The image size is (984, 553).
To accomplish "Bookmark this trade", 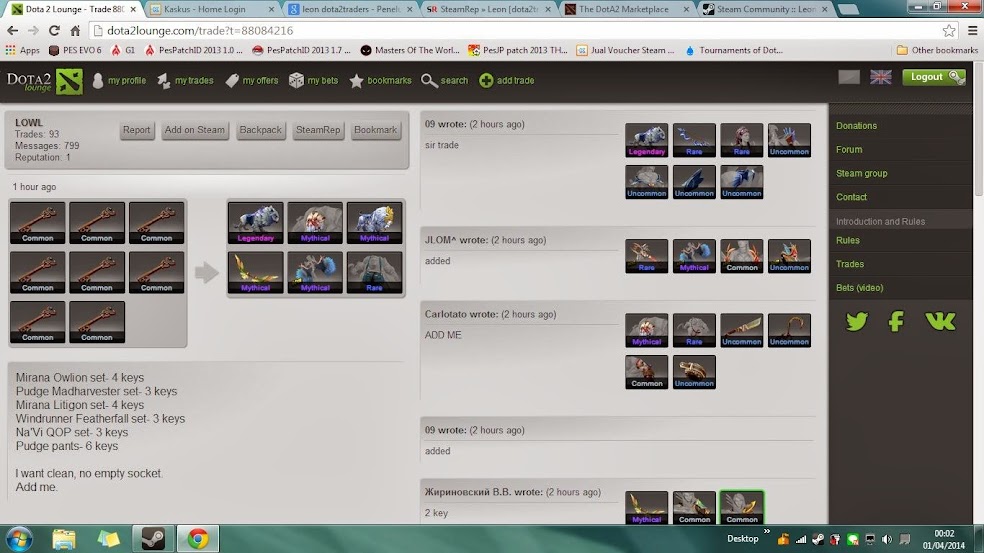I will [375, 130].
